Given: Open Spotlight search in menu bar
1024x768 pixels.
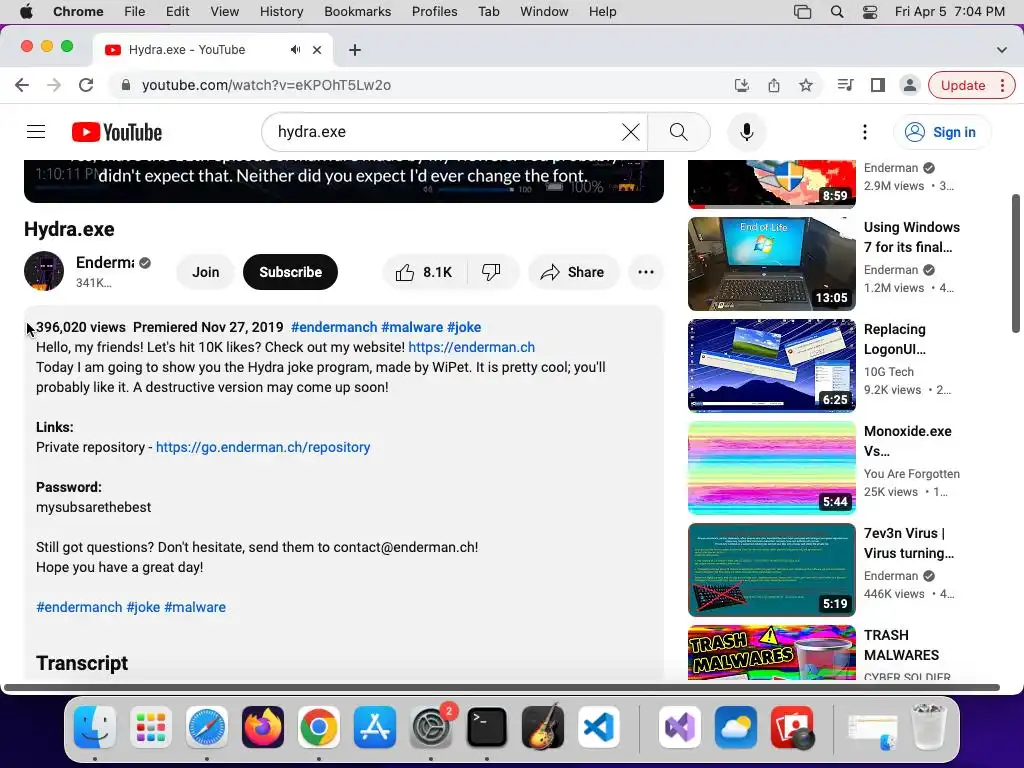Looking at the screenshot, I should click(837, 12).
